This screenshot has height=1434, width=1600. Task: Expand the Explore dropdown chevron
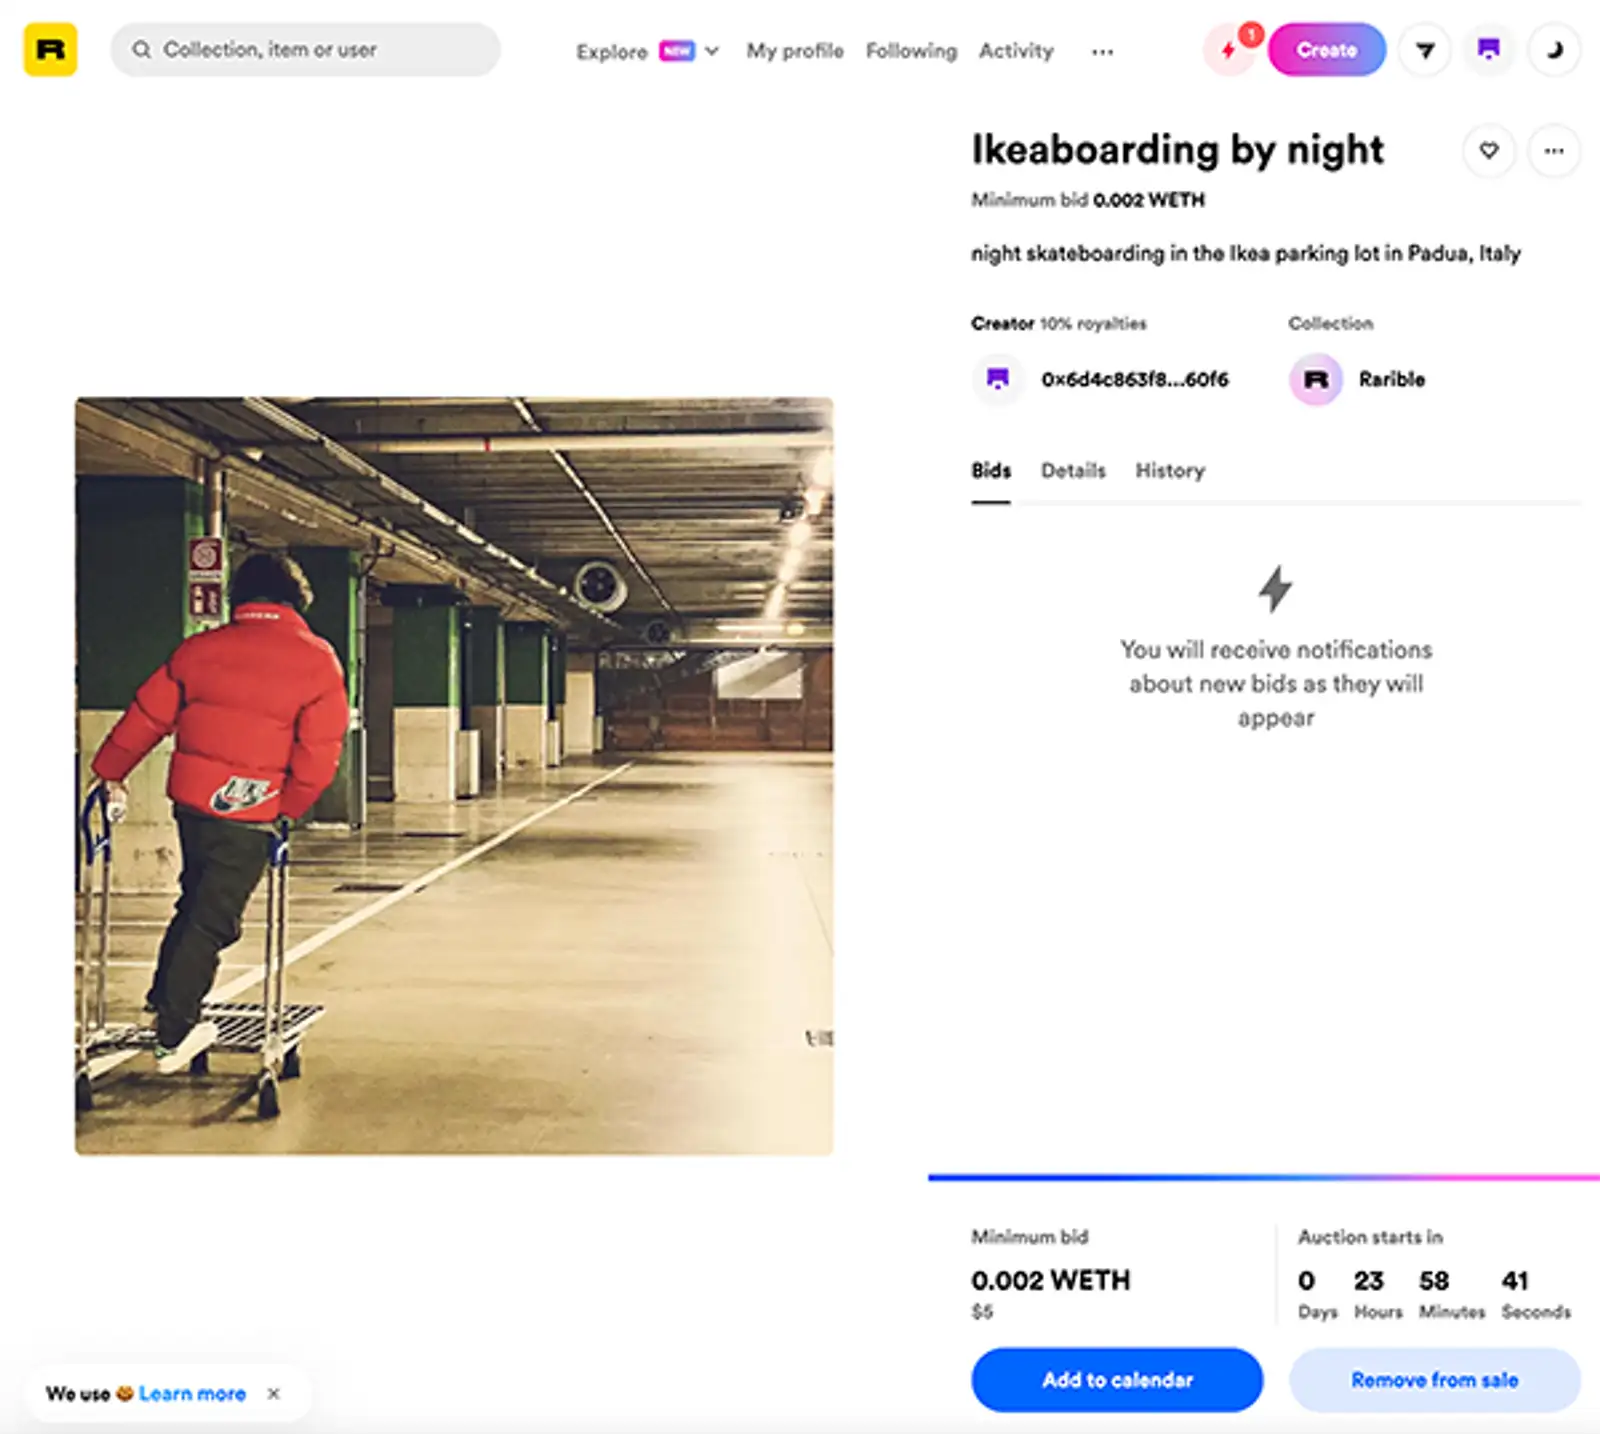tap(712, 50)
